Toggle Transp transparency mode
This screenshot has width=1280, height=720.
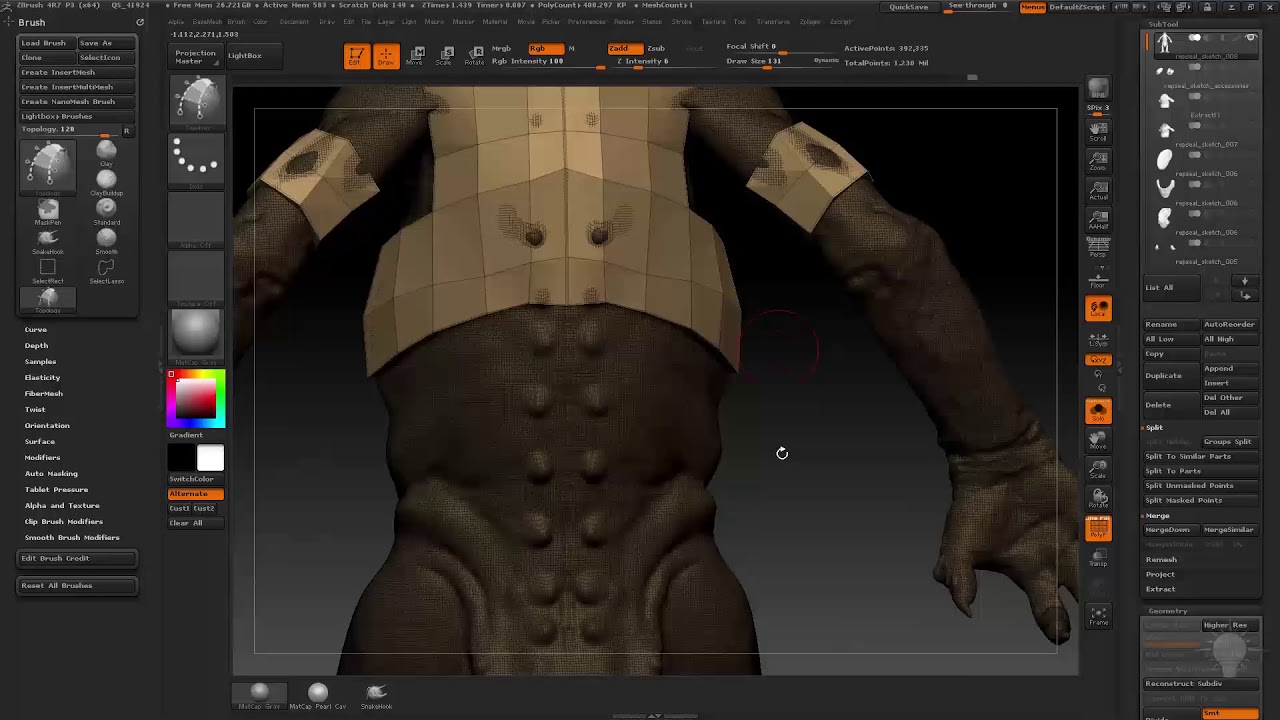pos(1098,558)
